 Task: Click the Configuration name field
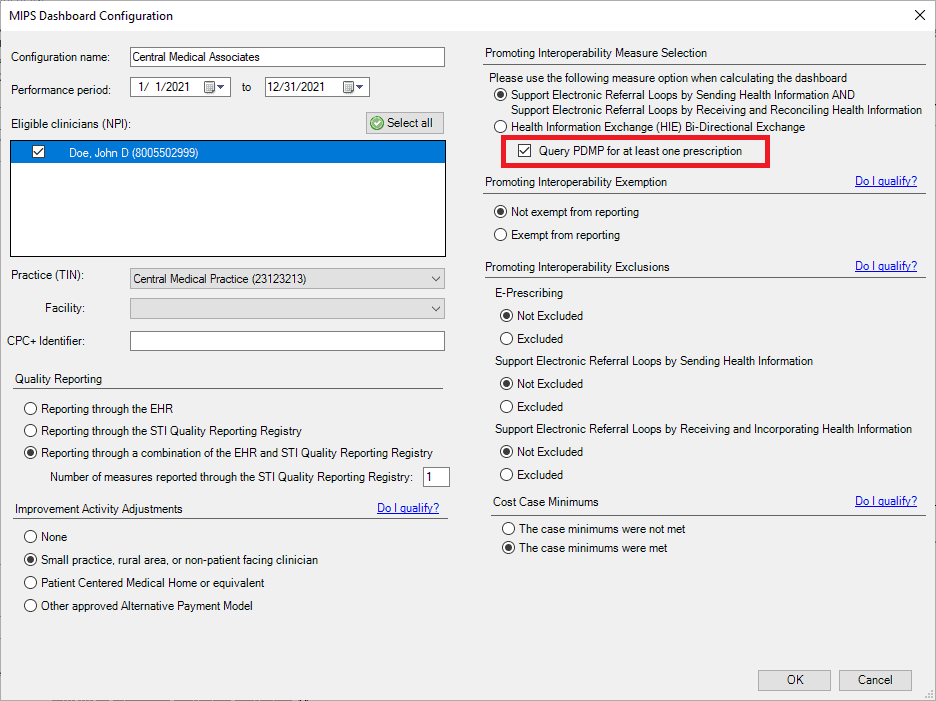click(287, 57)
